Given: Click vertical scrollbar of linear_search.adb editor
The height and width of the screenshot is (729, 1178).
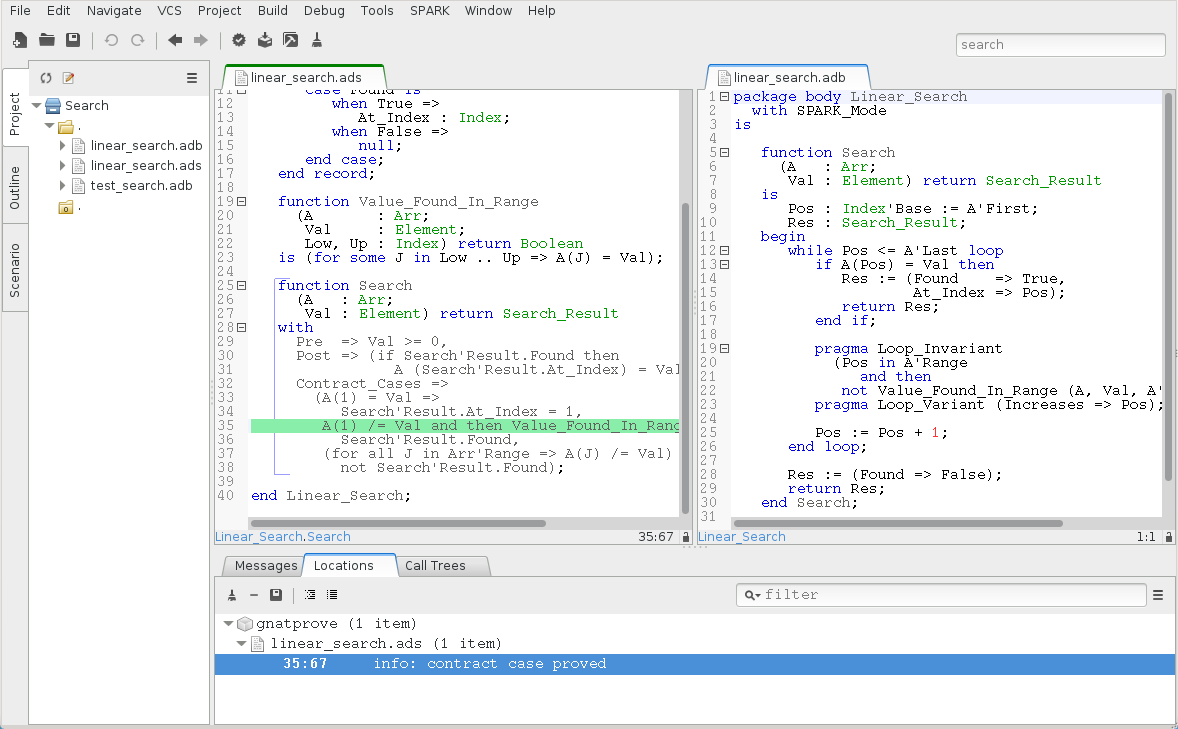Looking at the screenshot, I should click(1168, 286).
